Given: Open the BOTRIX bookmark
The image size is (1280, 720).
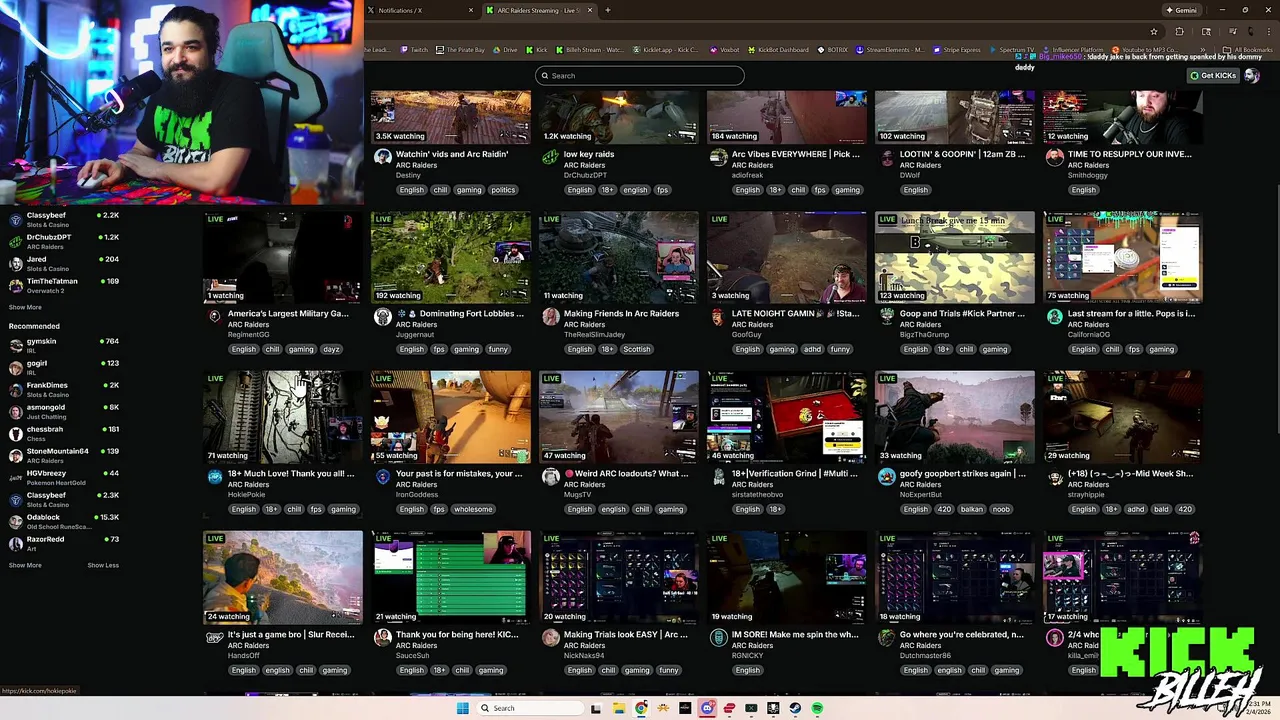Looking at the screenshot, I should (832, 49).
